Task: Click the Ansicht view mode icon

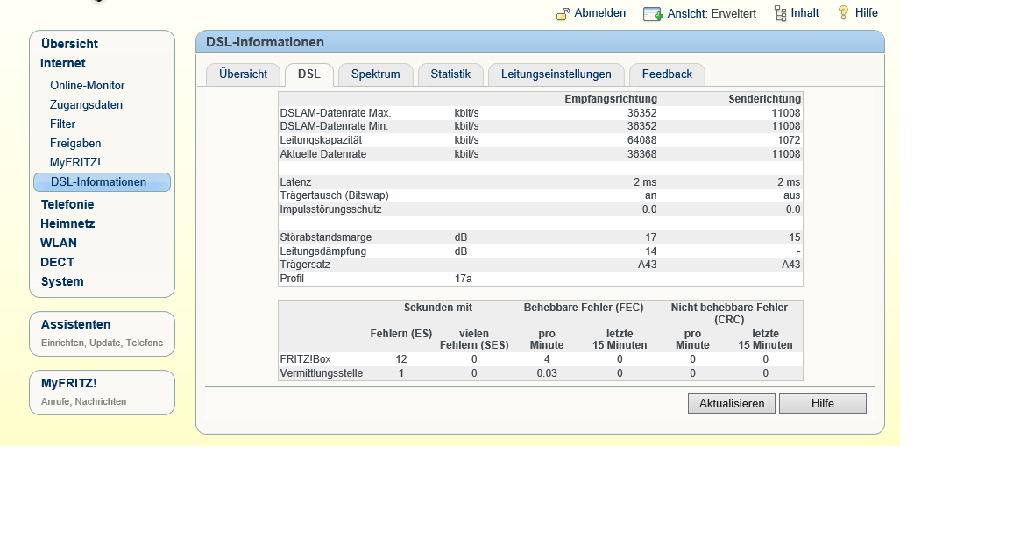Action: click(x=652, y=14)
